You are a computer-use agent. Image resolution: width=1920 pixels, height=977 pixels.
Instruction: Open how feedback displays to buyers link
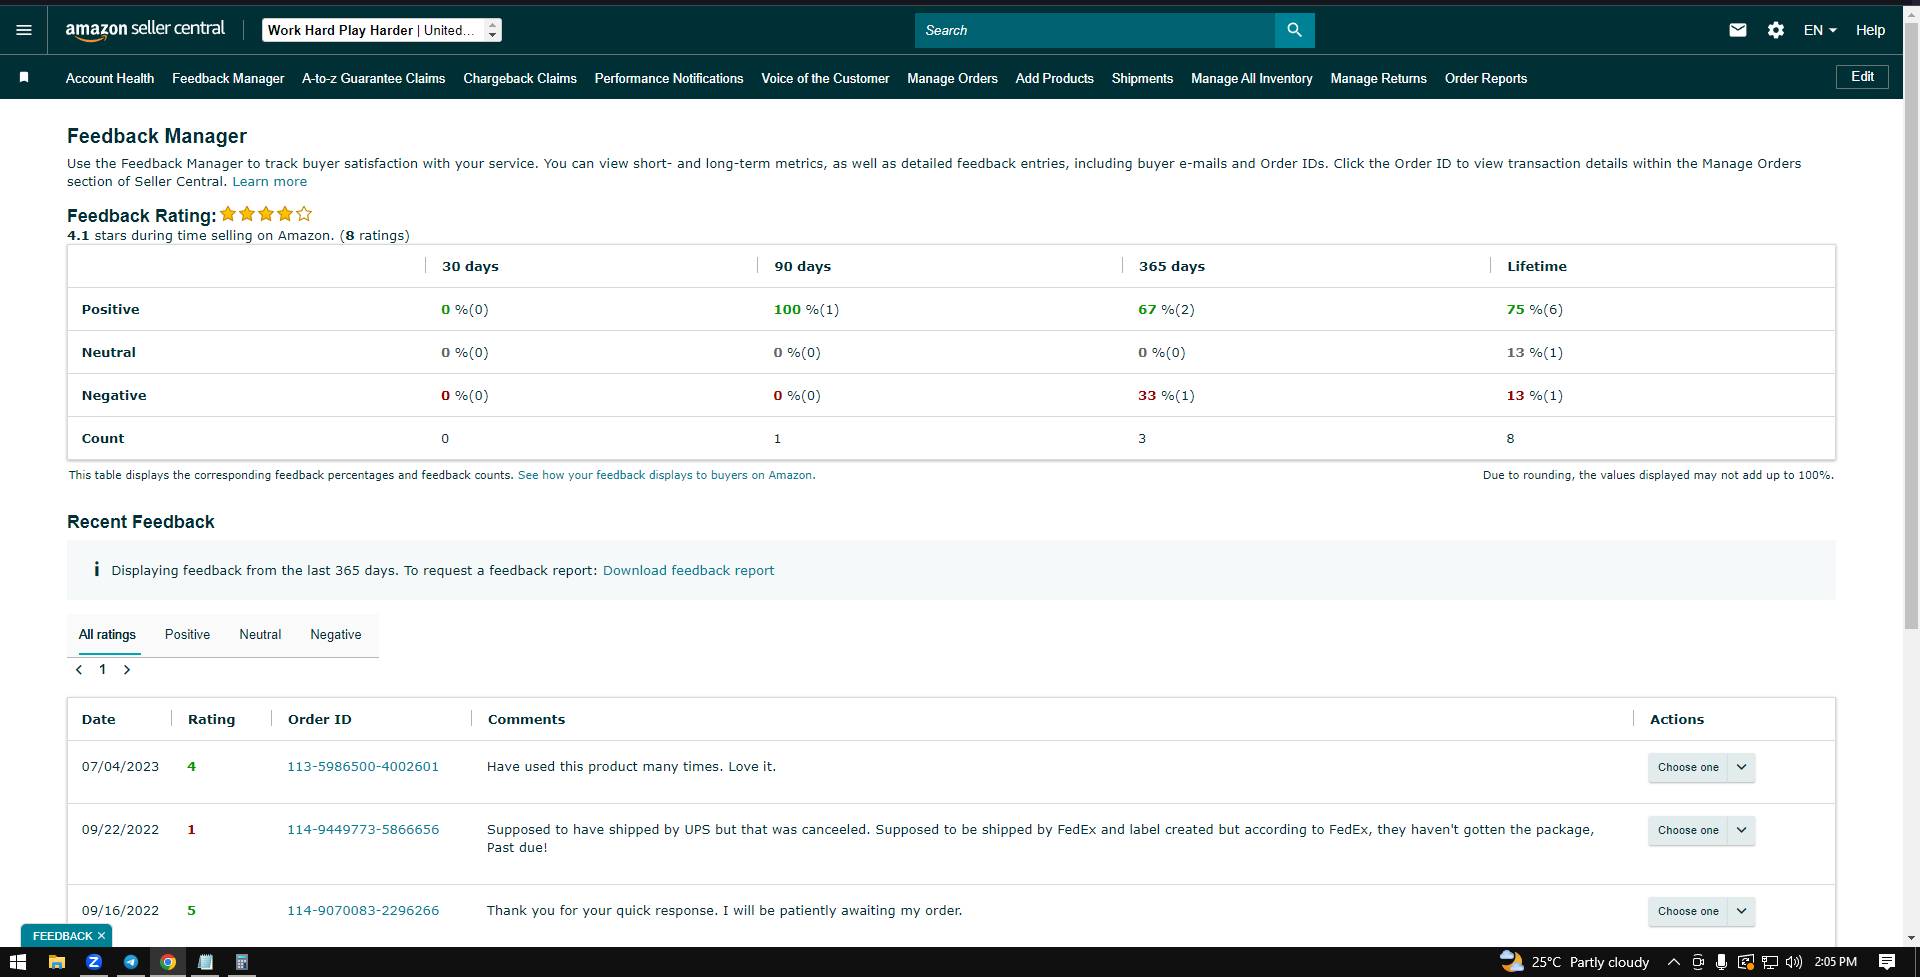pos(665,475)
